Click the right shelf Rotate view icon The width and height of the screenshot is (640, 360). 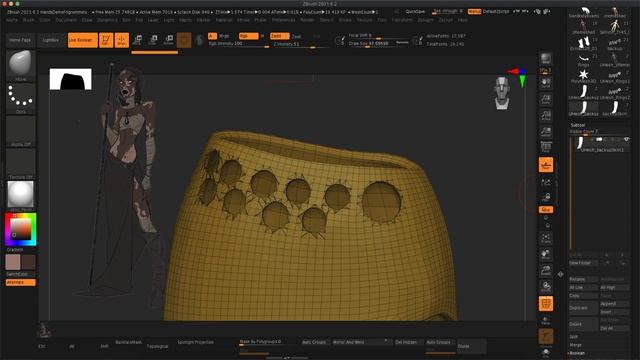tap(546, 287)
